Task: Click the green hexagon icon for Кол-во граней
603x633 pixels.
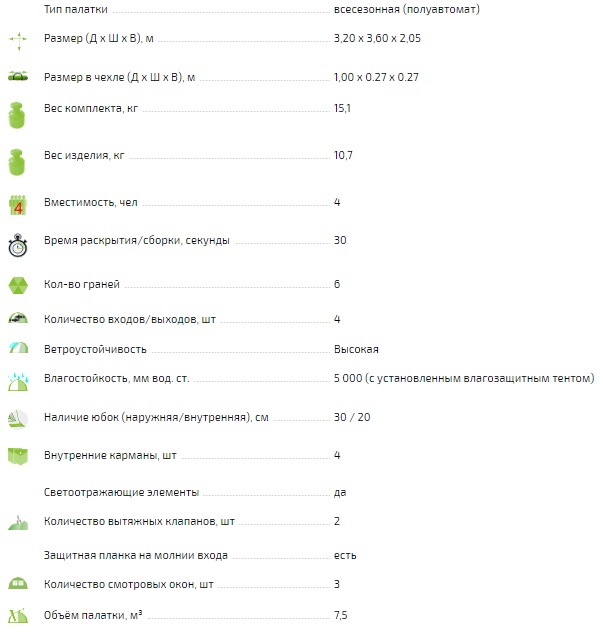Action: tap(18, 285)
